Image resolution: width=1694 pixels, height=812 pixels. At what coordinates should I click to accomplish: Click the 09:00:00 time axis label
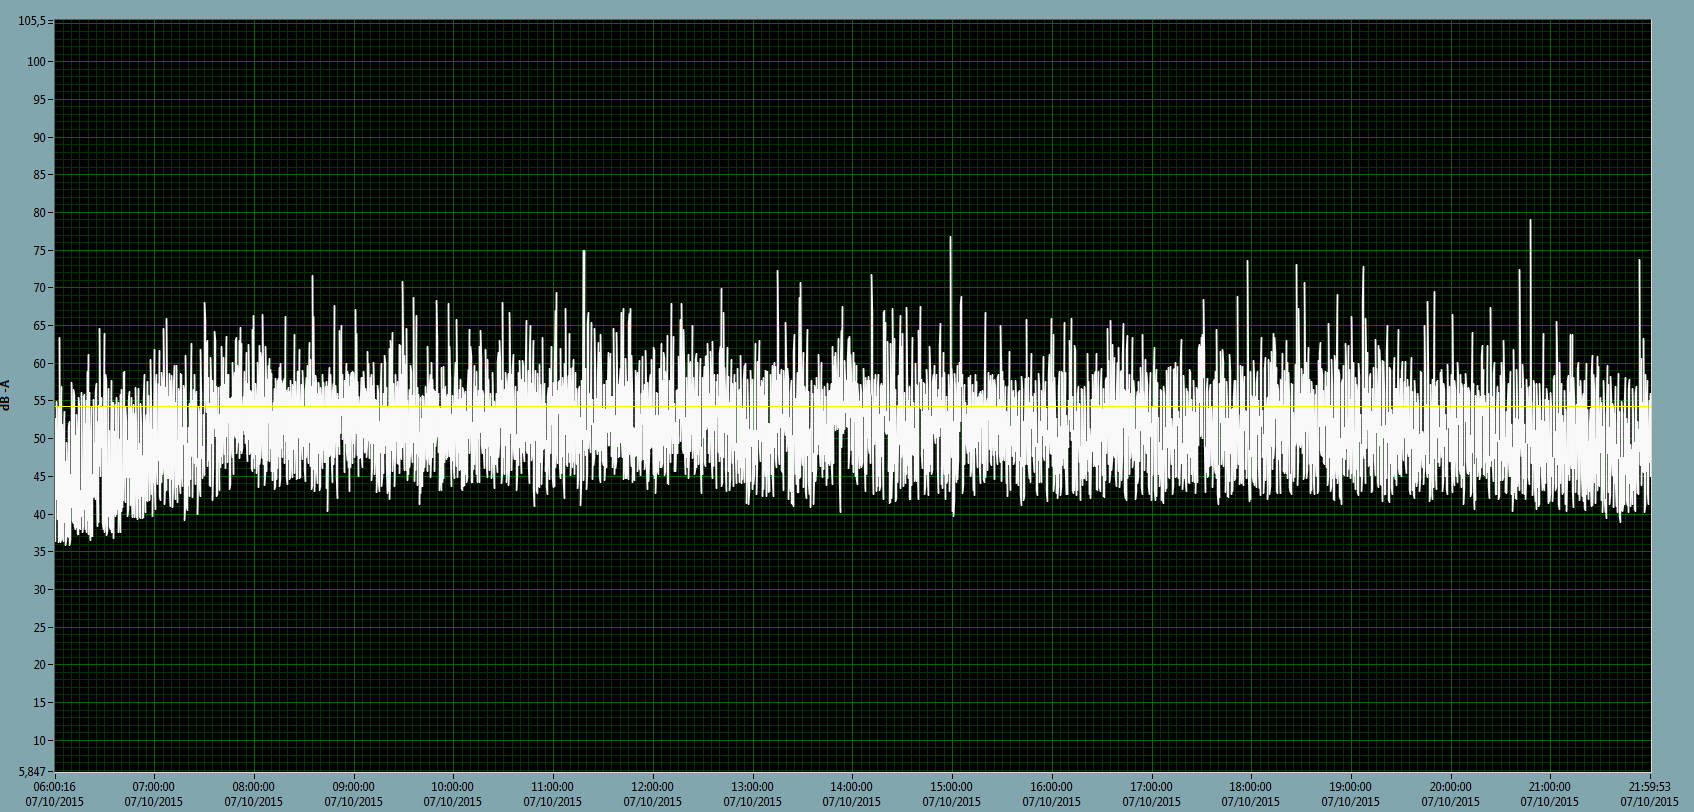pos(353,788)
